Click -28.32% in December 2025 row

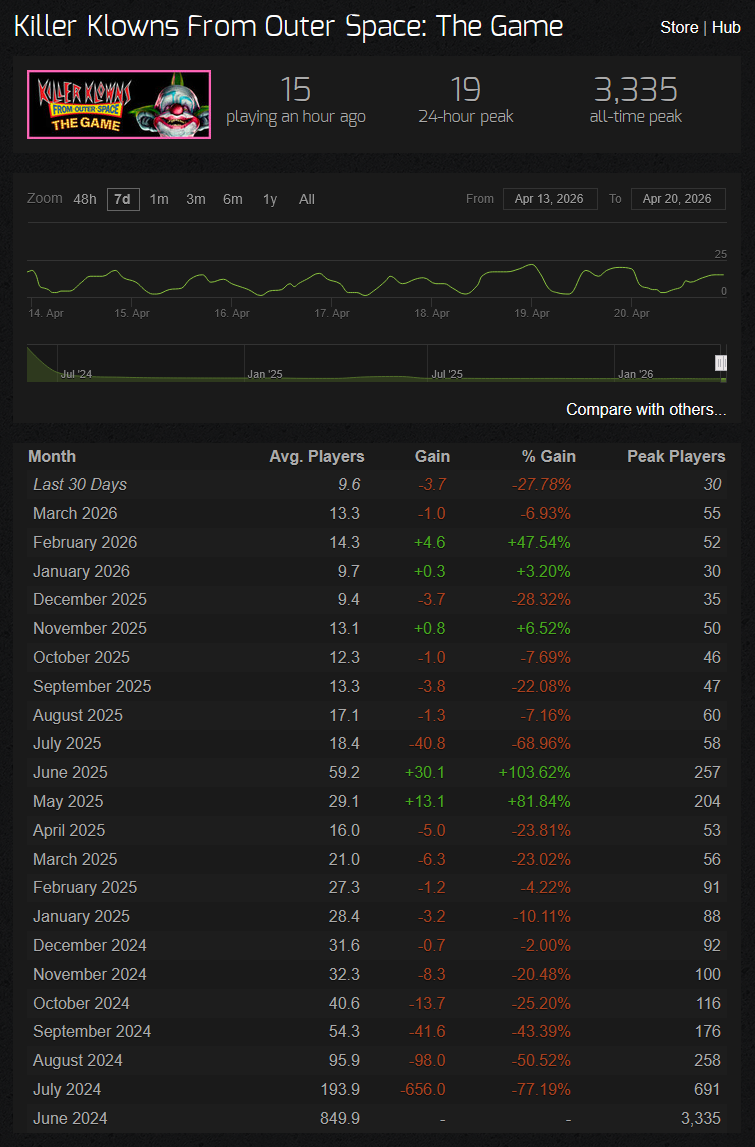(541, 600)
